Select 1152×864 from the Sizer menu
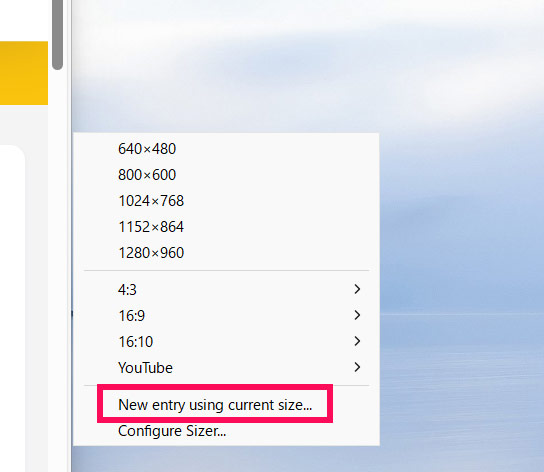 (x=226, y=227)
